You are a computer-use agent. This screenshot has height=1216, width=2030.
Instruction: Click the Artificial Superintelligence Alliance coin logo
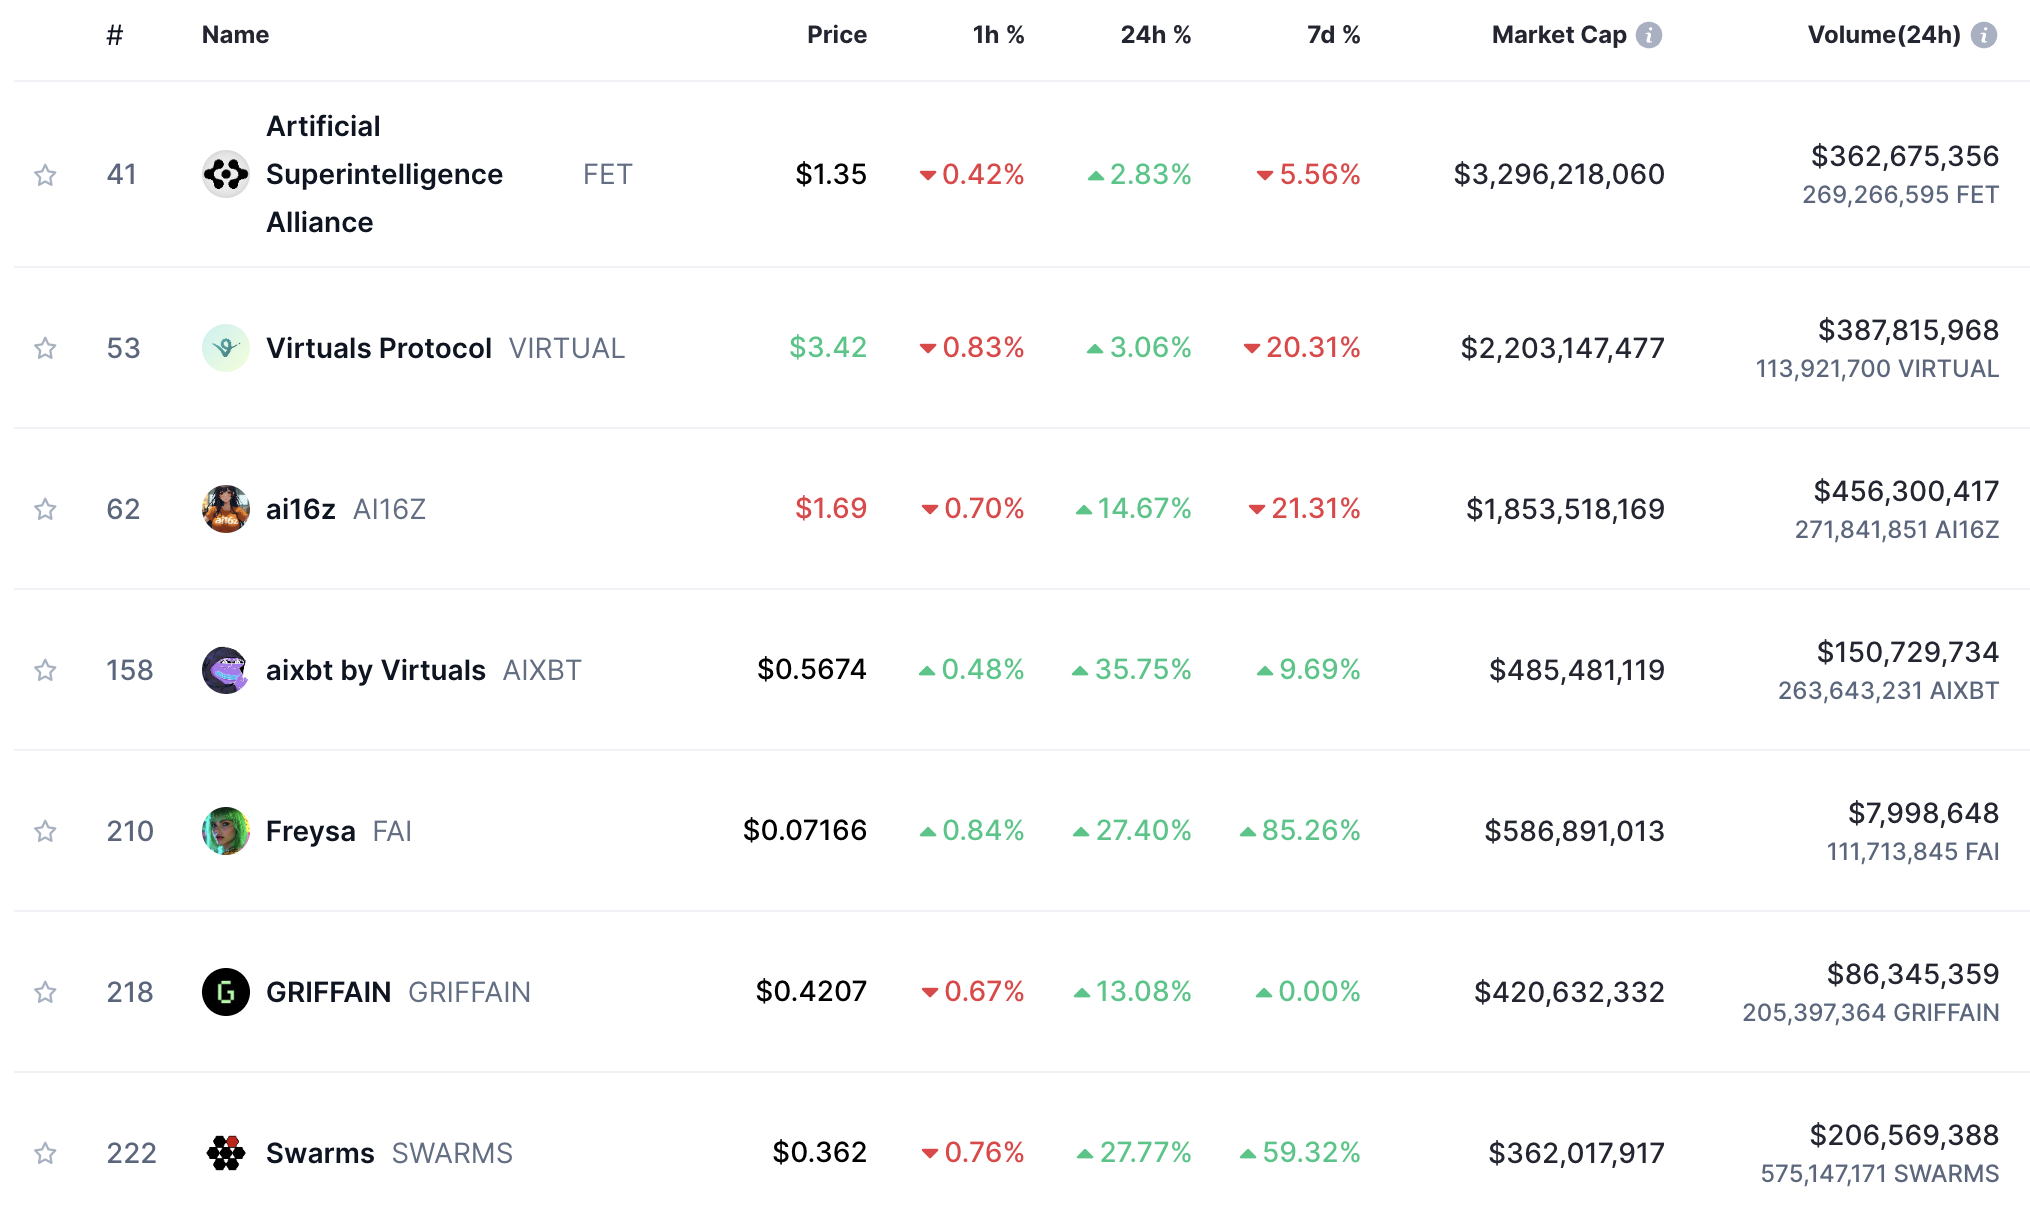tap(226, 174)
